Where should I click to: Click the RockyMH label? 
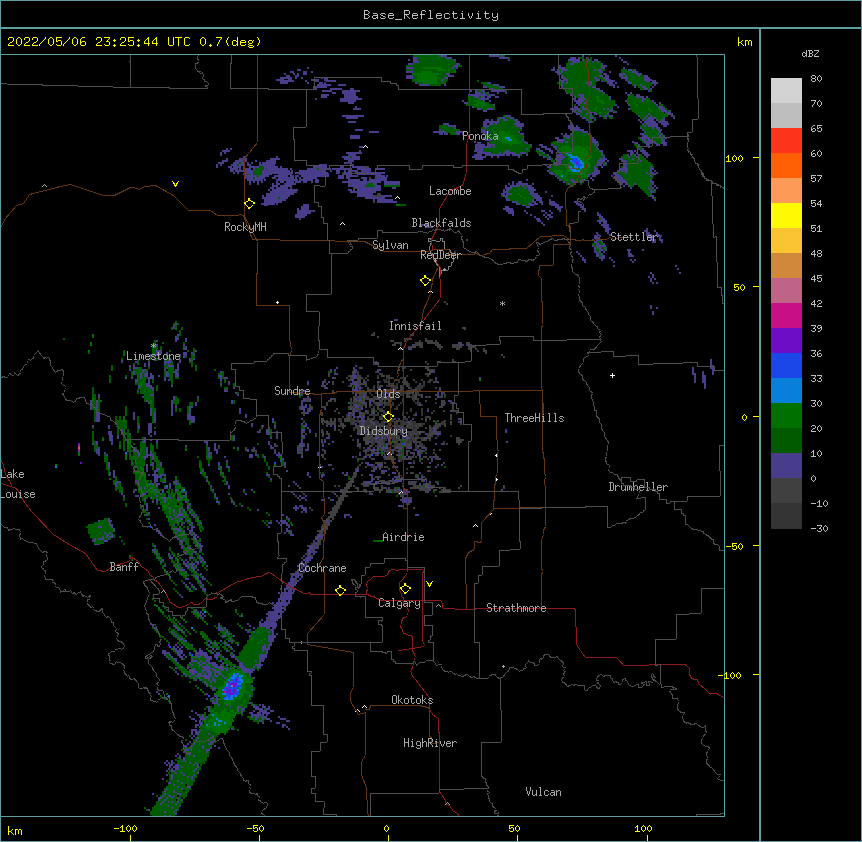[x=245, y=227]
